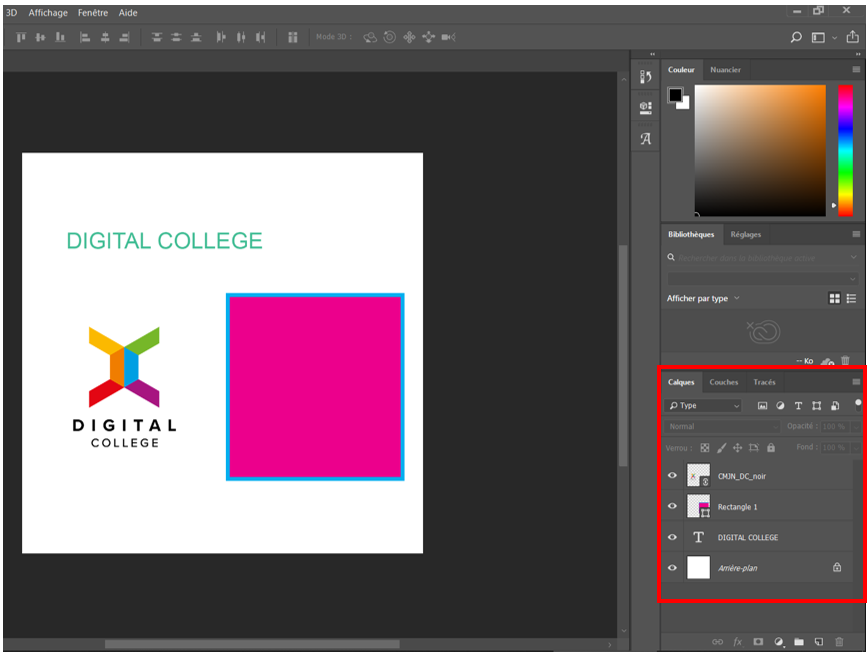Hide the DIGITAL COLLEGE text layer
Image resolution: width=867 pixels, height=659 pixels.
coord(672,537)
